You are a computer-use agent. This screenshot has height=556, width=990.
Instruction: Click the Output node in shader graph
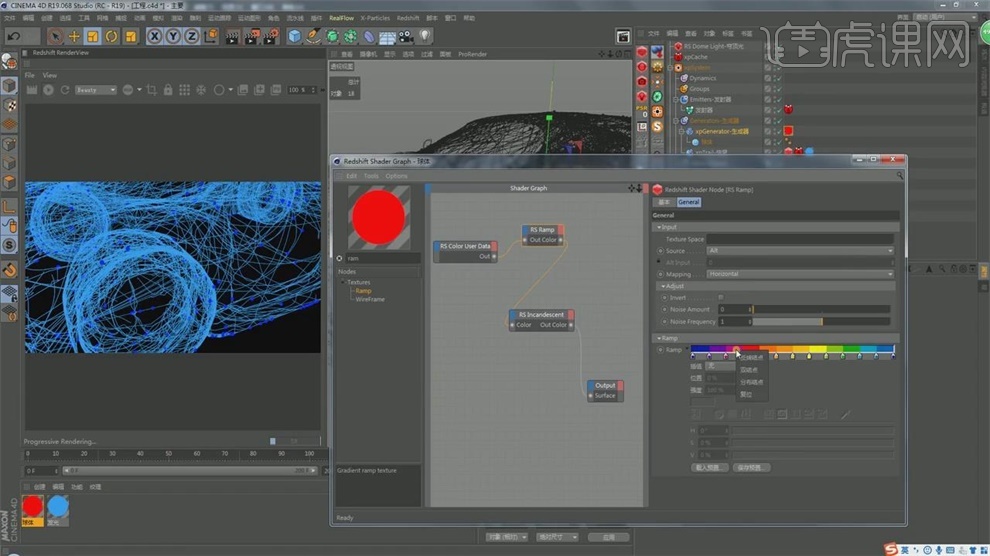point(605,385)
